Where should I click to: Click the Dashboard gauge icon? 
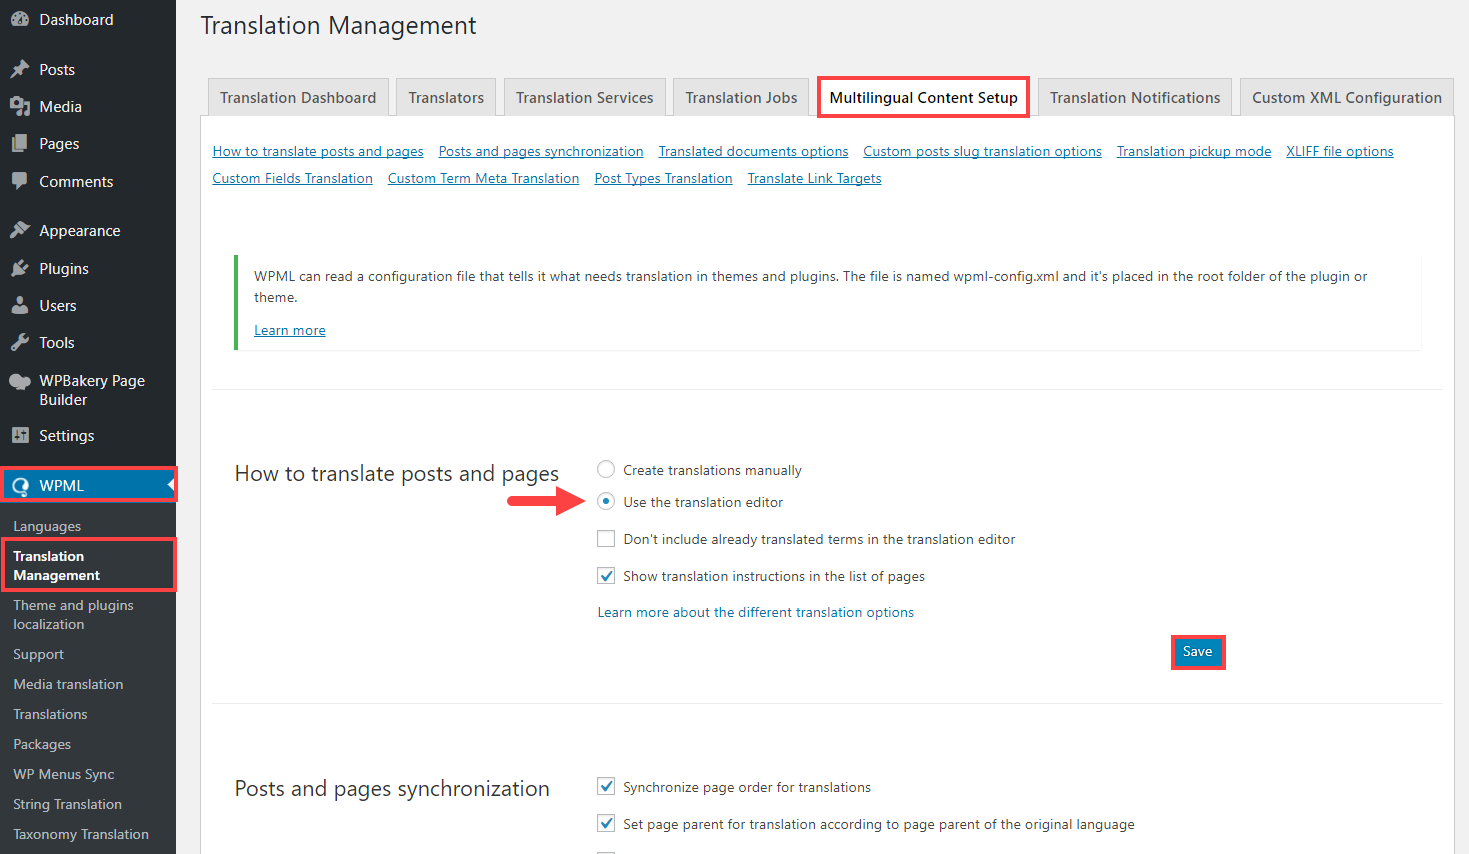[x=20, y=19]
